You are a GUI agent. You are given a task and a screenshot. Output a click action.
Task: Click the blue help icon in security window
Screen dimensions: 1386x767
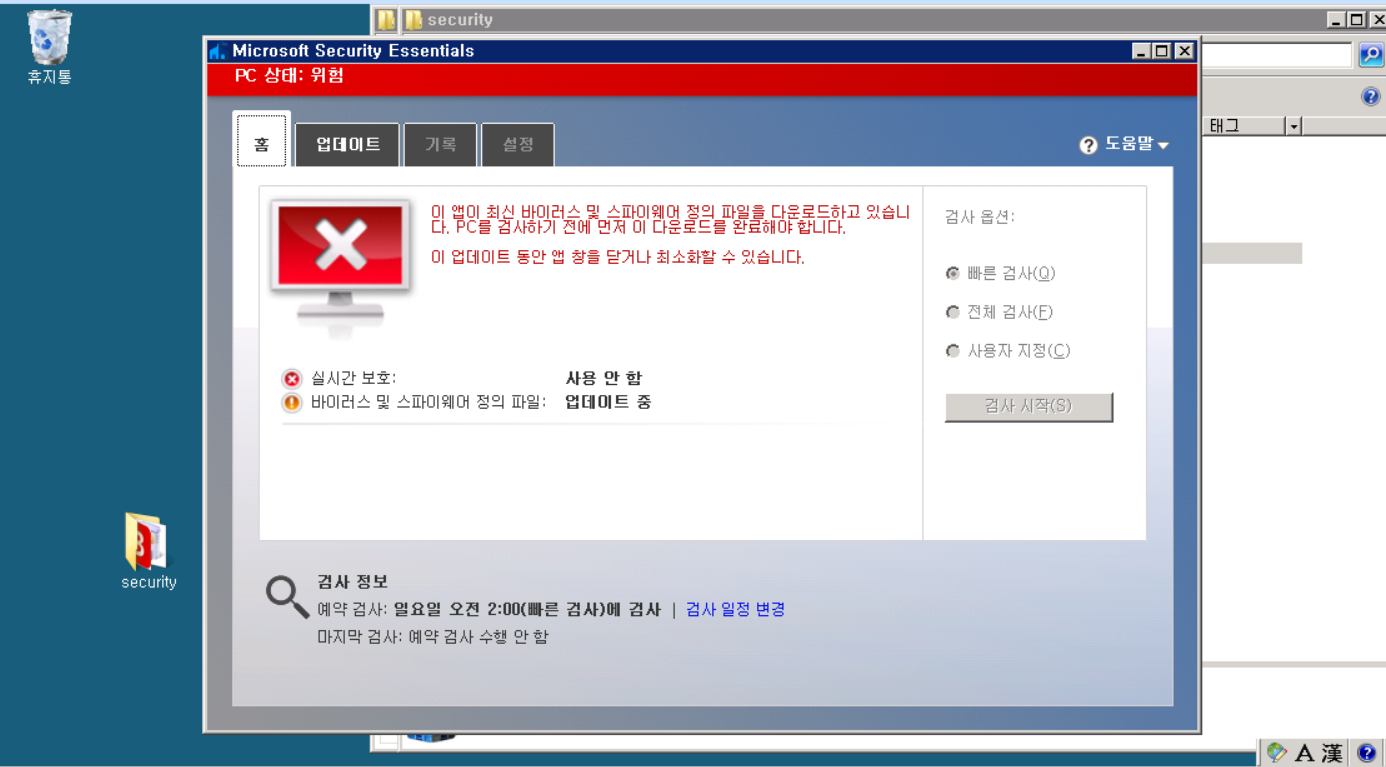(x=1370, y=96)
